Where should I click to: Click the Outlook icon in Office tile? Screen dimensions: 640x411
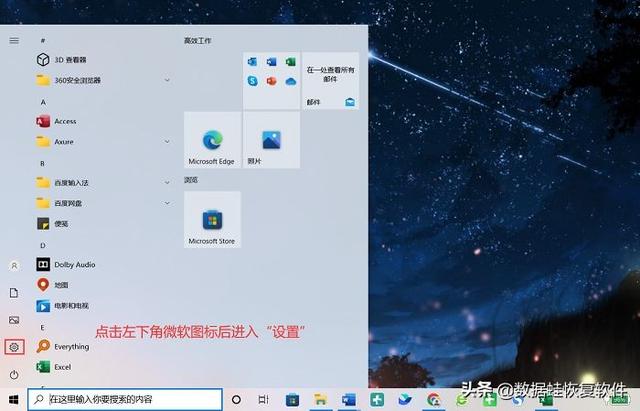[x=252, y=62]
